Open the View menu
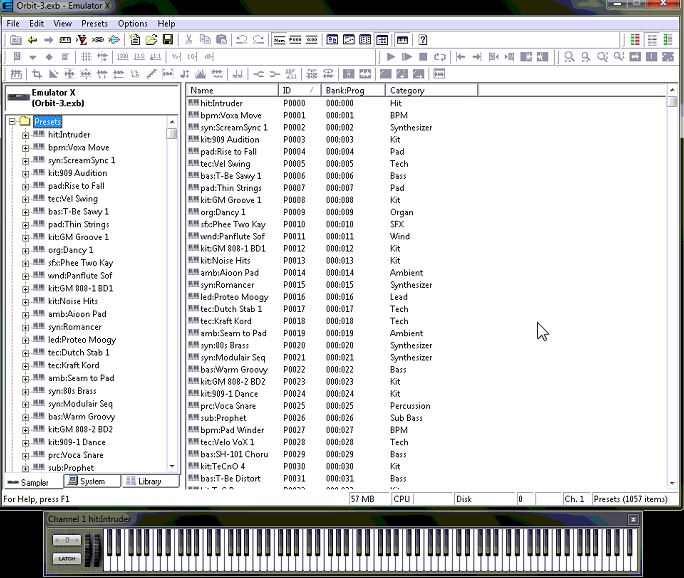This screenshot has width=684, height=578. [62, 24]
